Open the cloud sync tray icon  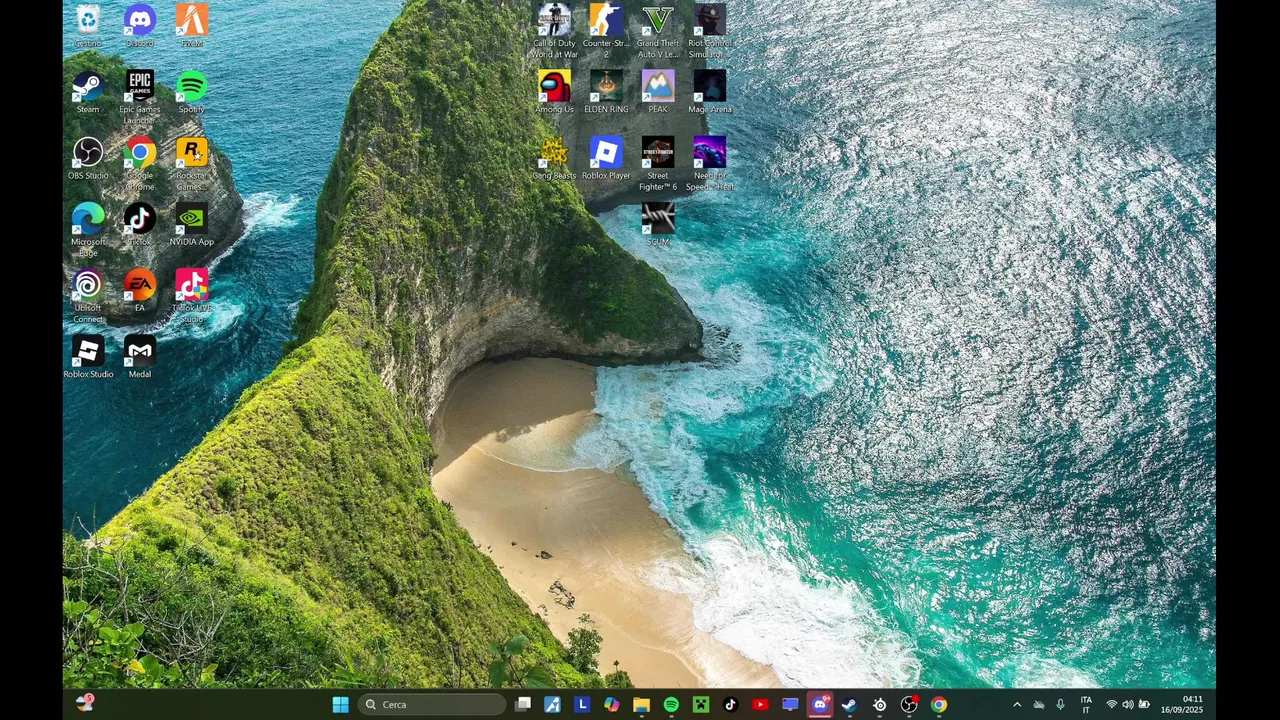[1039, 705]
